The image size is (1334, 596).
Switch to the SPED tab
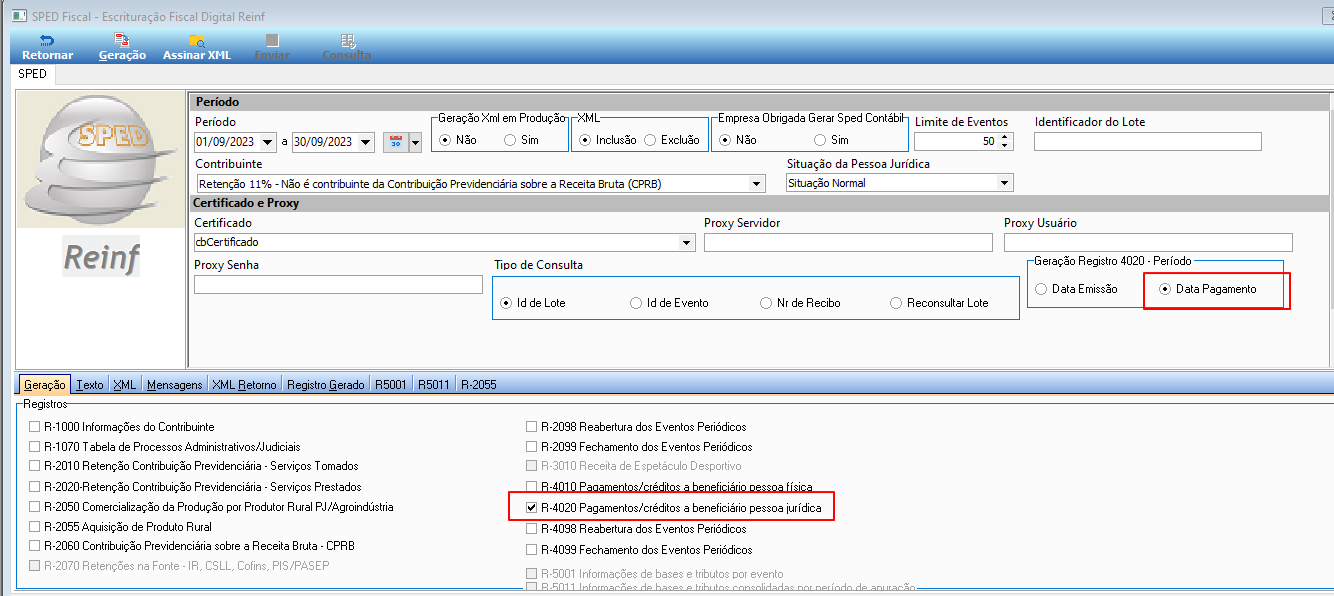tap(32, 74)
